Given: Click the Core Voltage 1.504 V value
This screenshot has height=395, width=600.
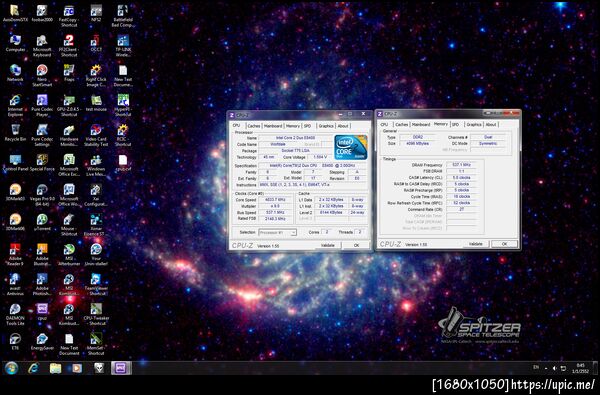Looking at the screenshot, I should coord(320,157).
